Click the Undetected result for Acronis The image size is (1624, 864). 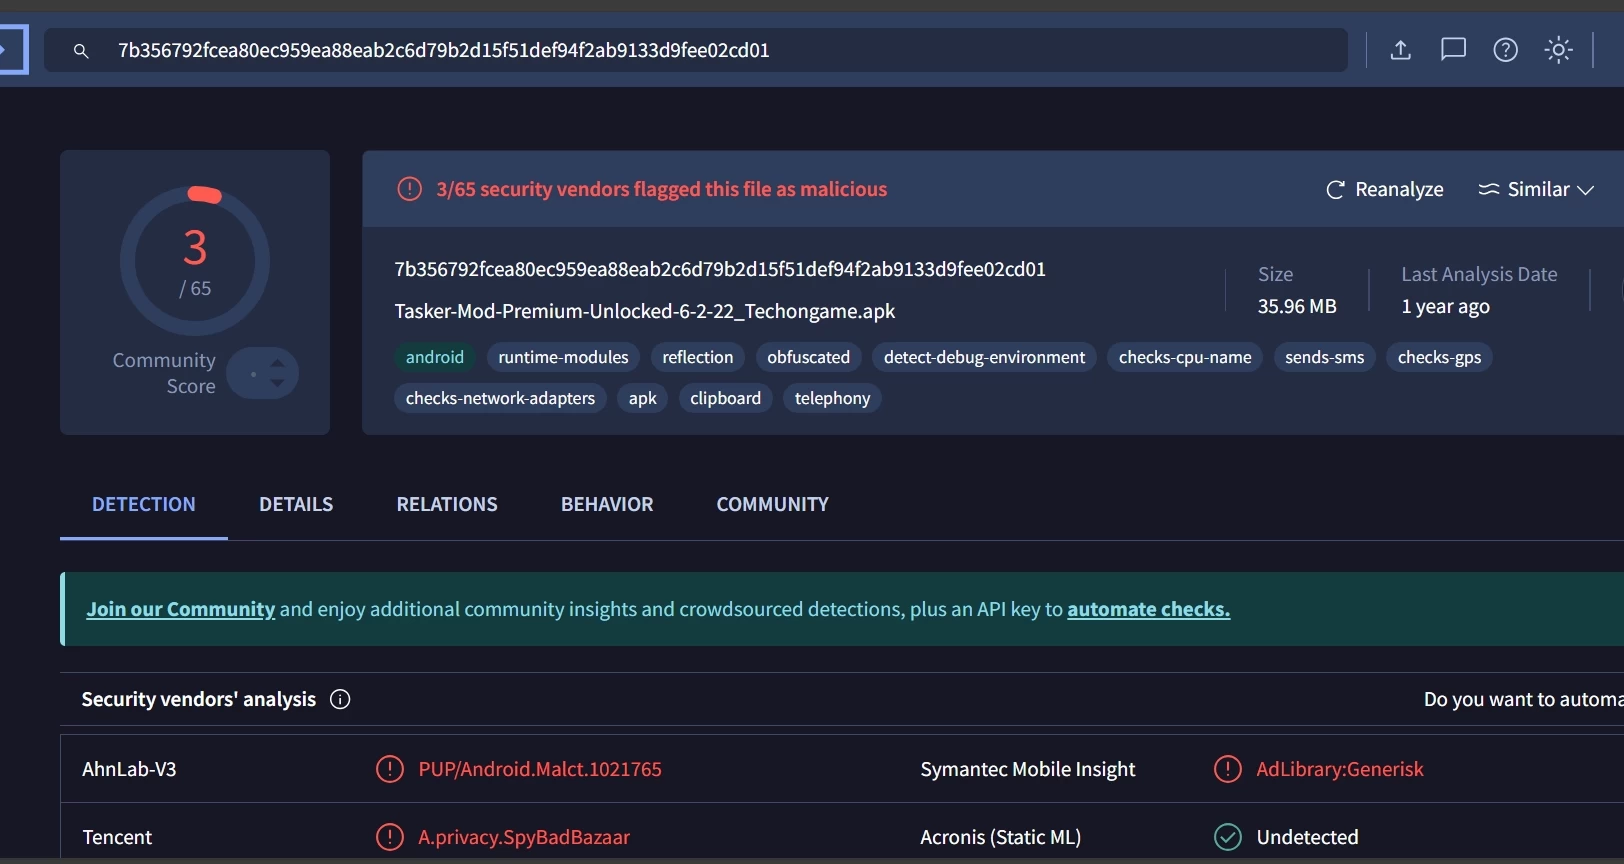tap(1307, 837)
